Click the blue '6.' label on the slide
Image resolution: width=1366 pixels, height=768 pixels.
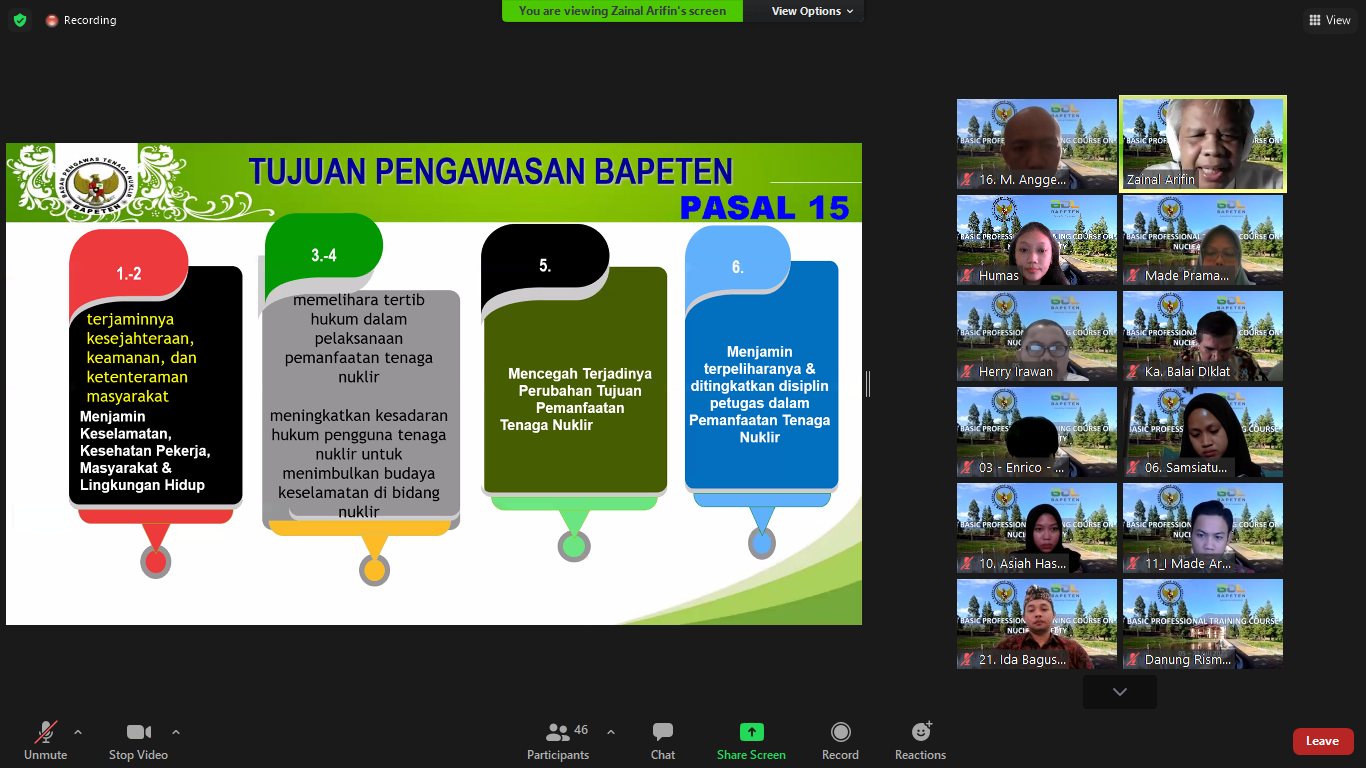pos(738,267)
